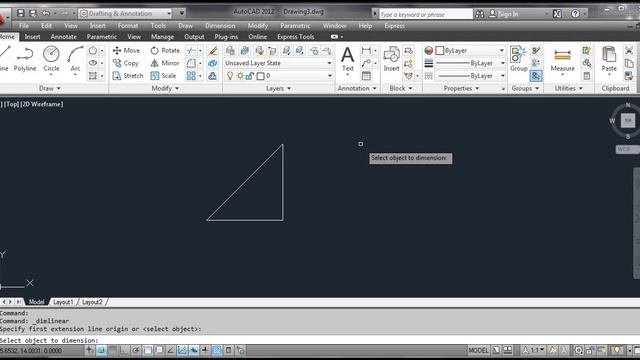
Task: Toggle Object Snap in status bar
Action: [147, 350]
